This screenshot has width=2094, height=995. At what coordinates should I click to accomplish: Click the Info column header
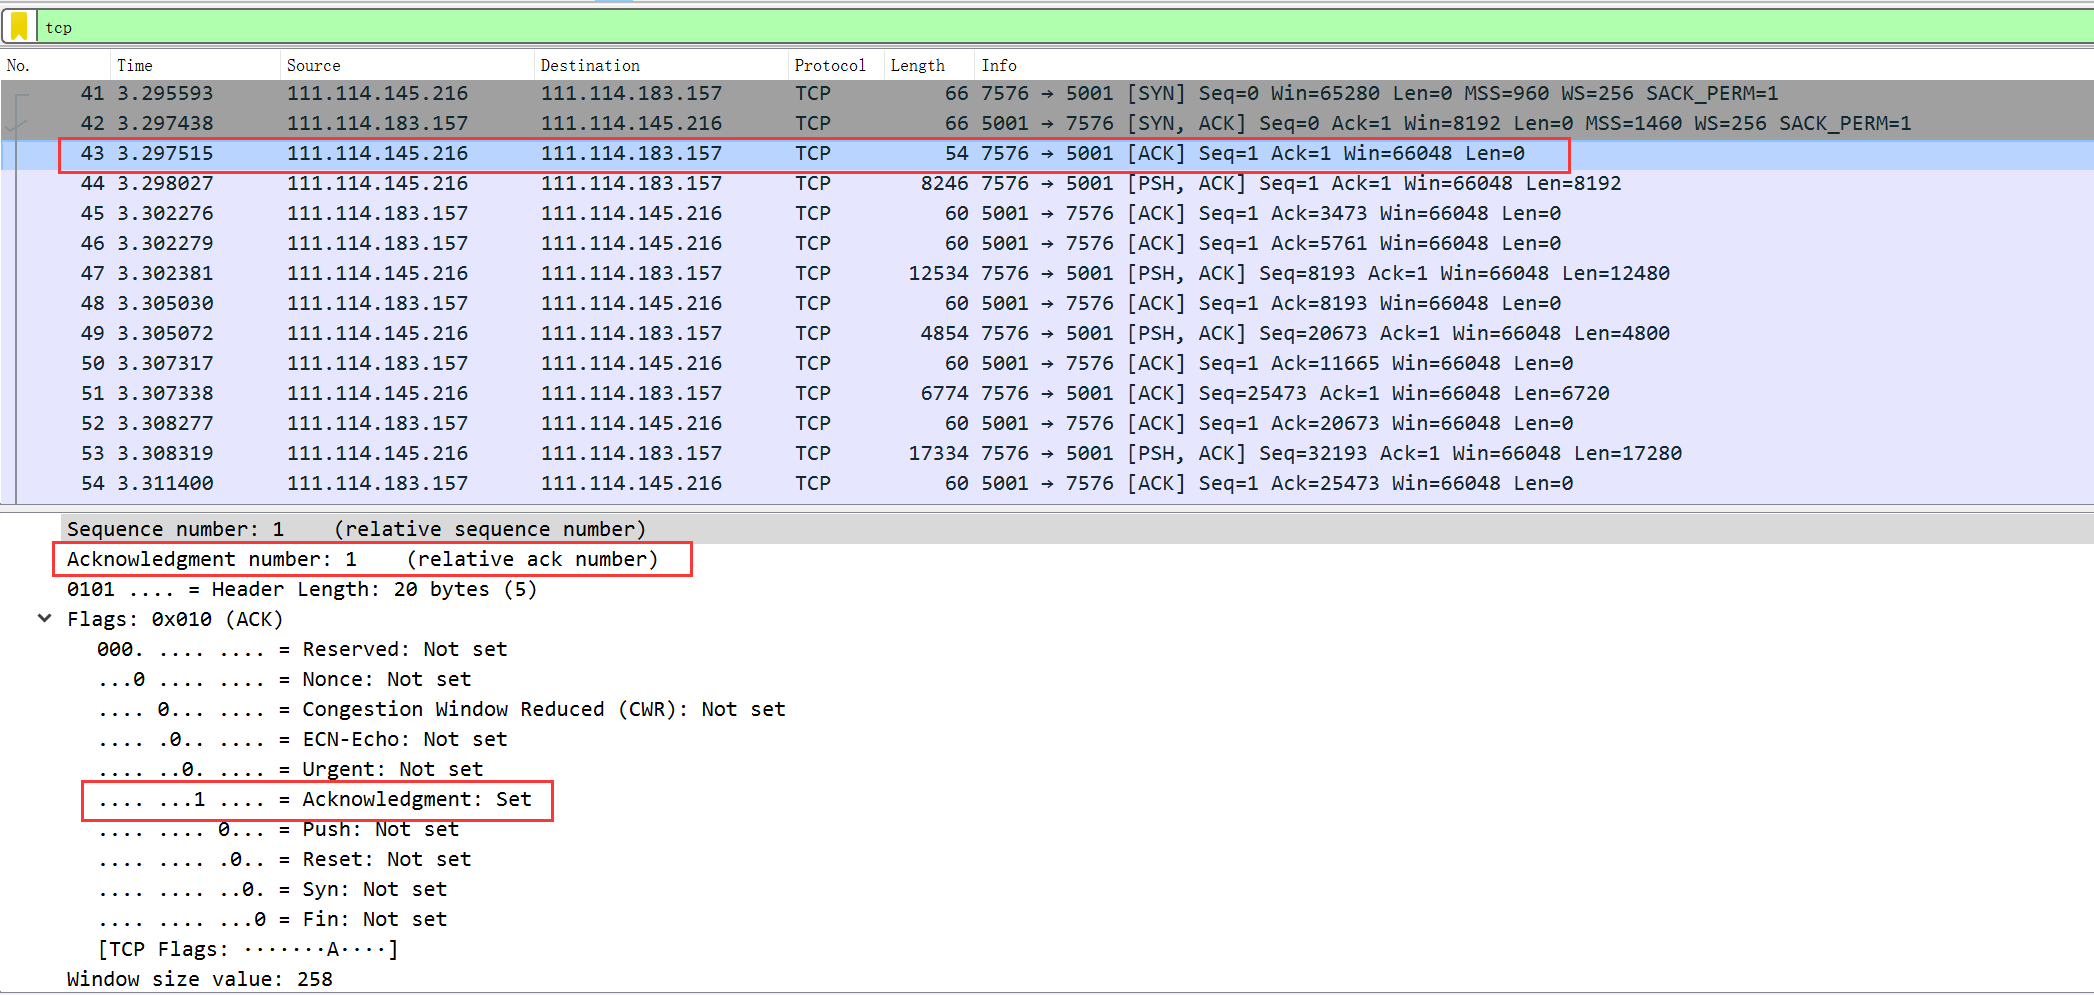(x=998, y=65)
